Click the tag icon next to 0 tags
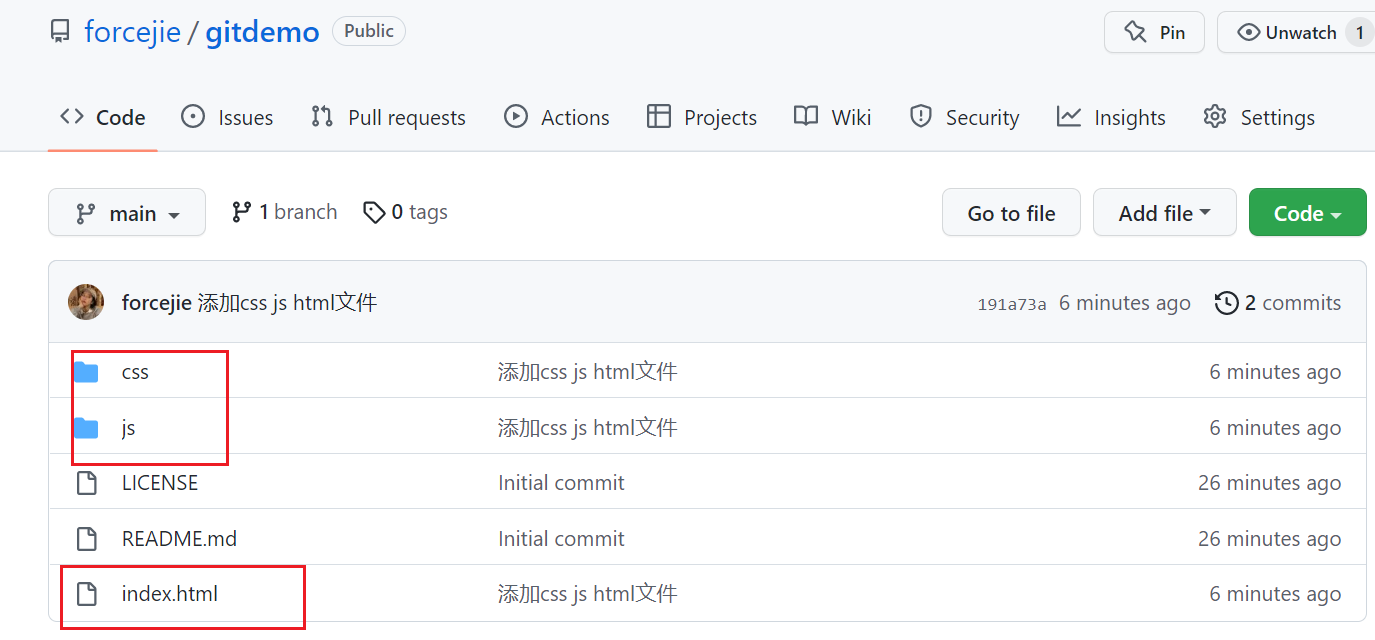The image size is (1375, 640). [374, 212]
